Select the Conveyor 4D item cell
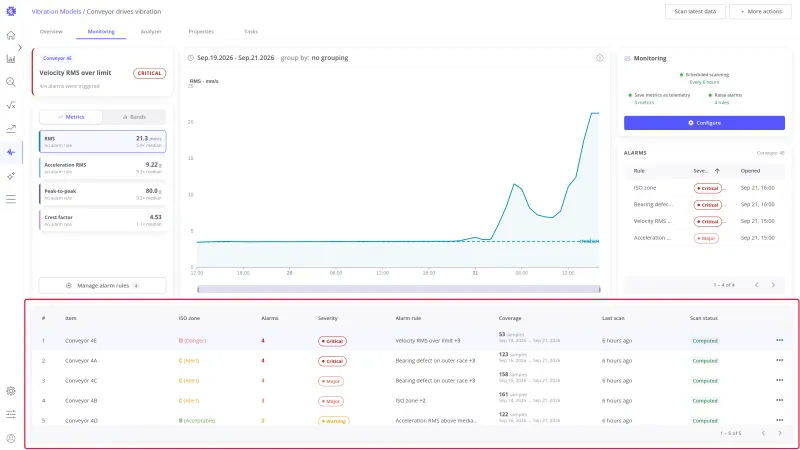 click(81, 420)
